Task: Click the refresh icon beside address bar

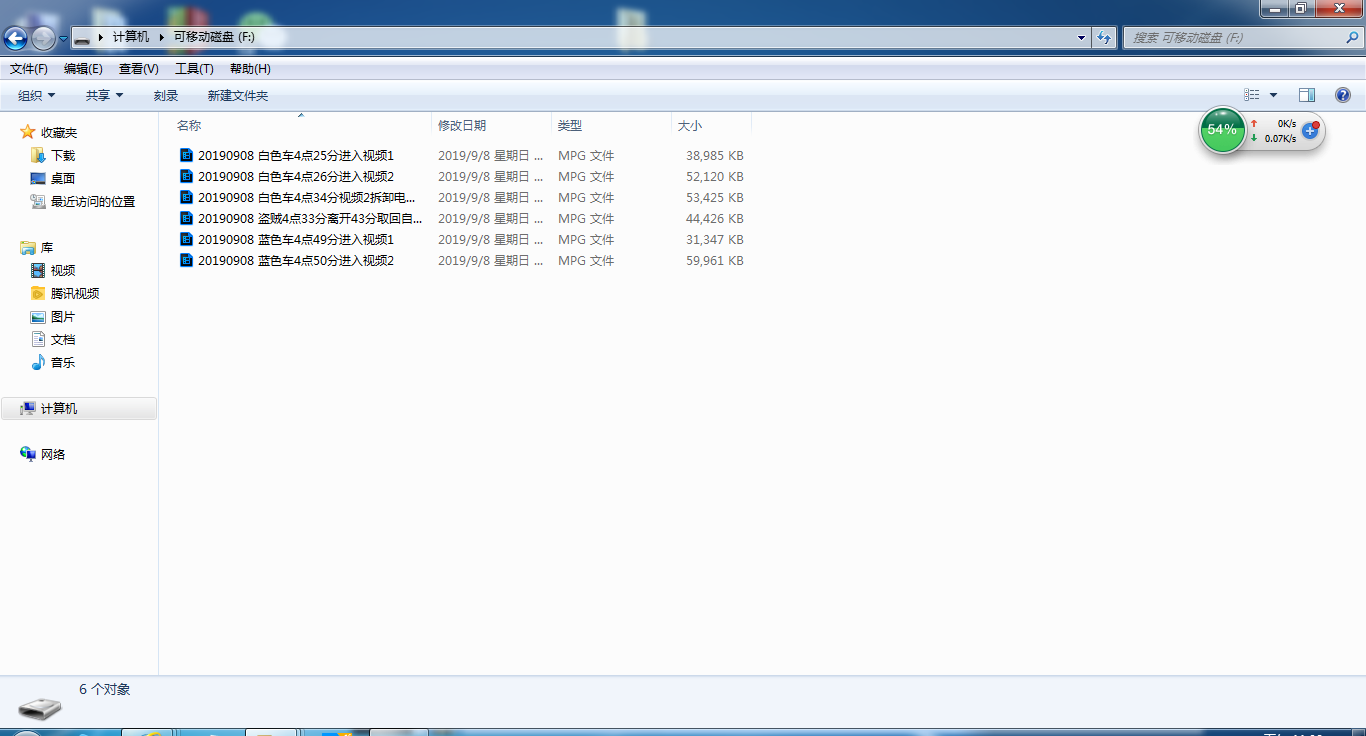Action: (x=1104, y=38)
